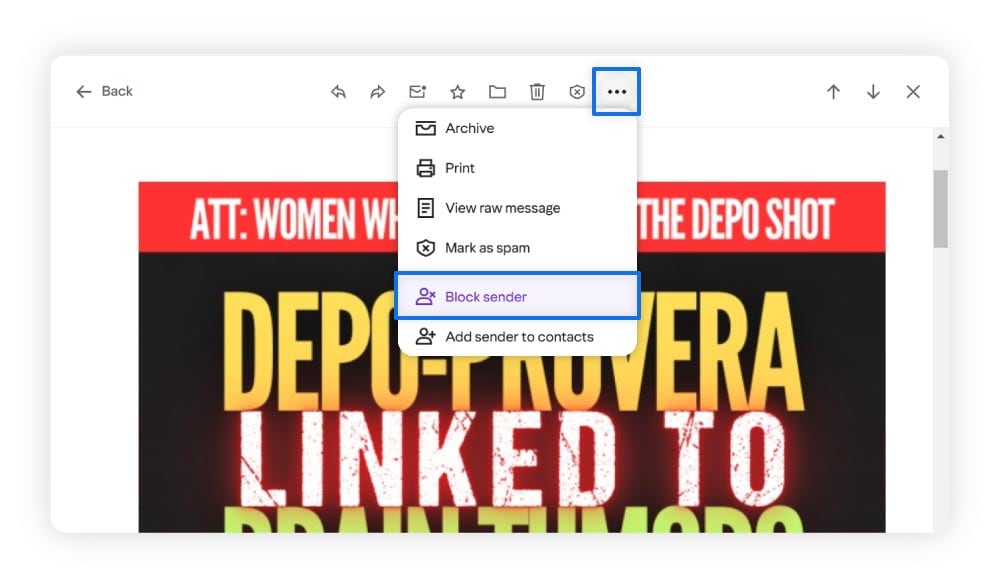
Task: Go to next message arrow
Action: [x=873, y=92]
